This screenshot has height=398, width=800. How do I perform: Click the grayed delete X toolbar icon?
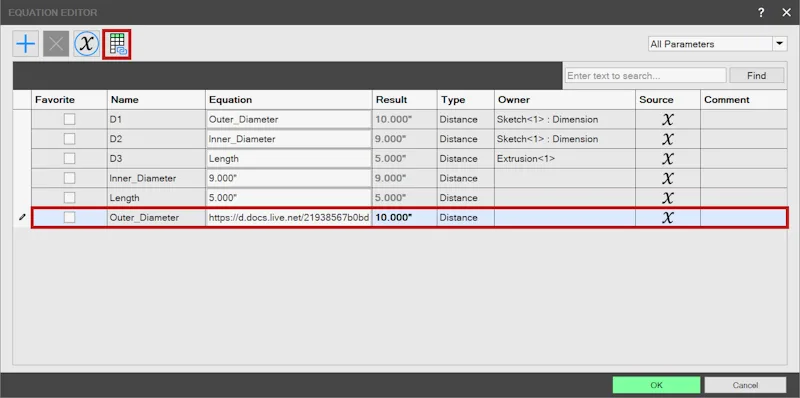pos(56,44)
